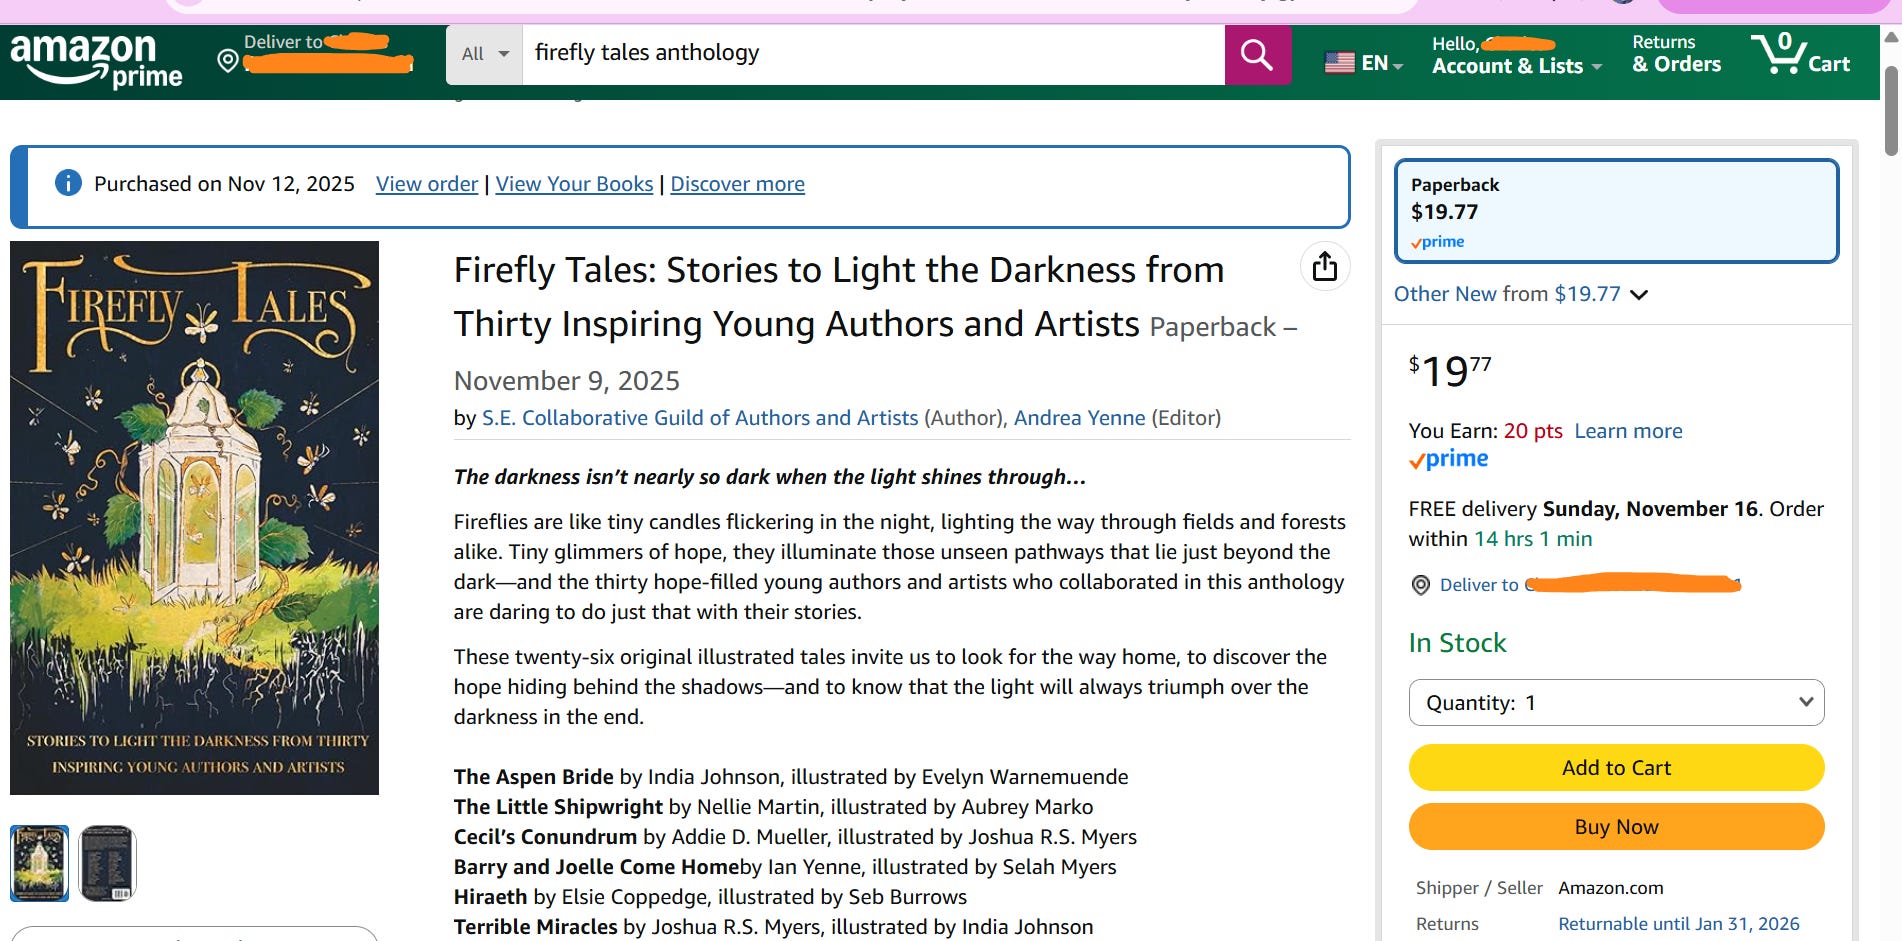Click the View order link

[x=427, y=184]
